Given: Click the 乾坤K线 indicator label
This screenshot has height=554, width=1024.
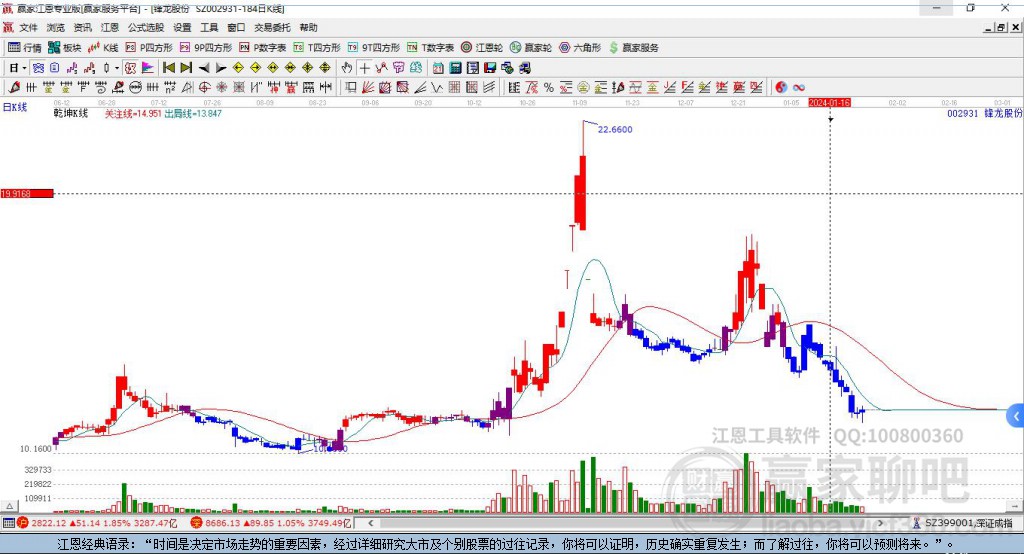Looking at the screenshot, I should pos(71,113).
